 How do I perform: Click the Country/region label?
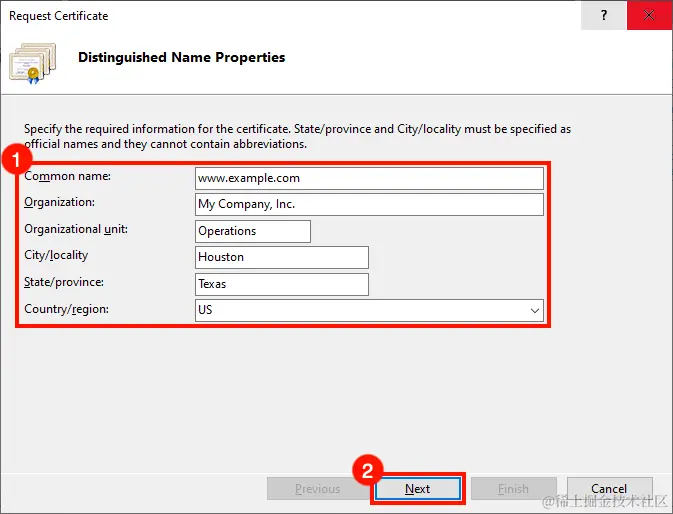tap(67, 309)
